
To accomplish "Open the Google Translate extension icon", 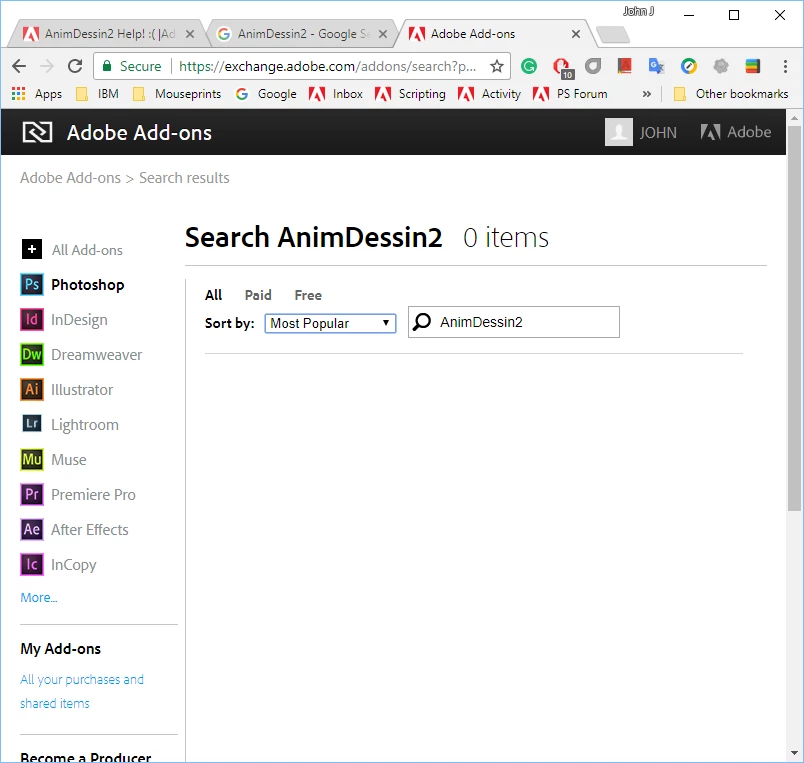I will click(656, 66).
